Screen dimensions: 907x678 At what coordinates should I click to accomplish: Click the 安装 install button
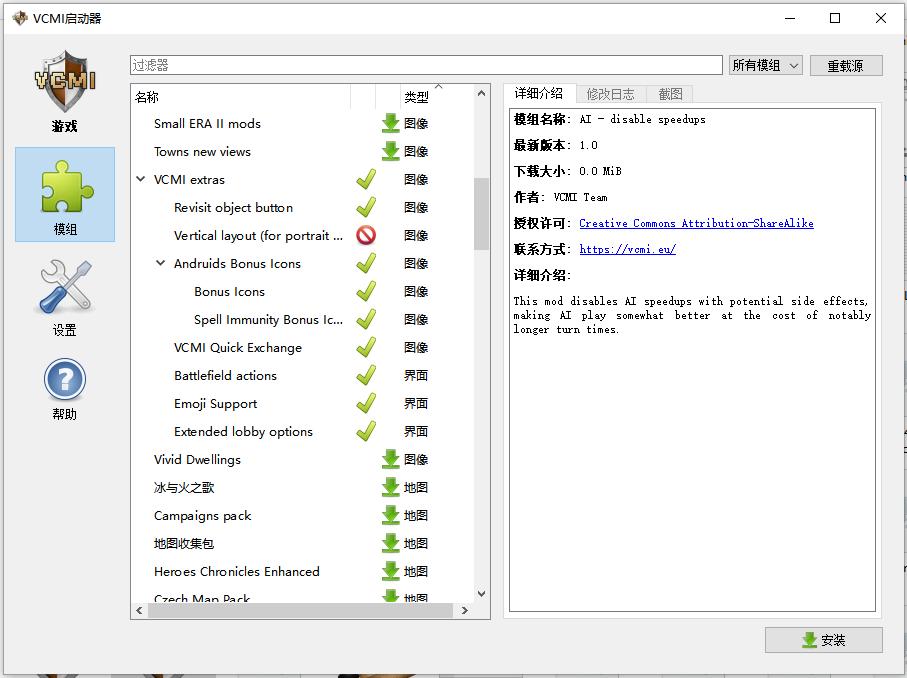coord(824,640)
